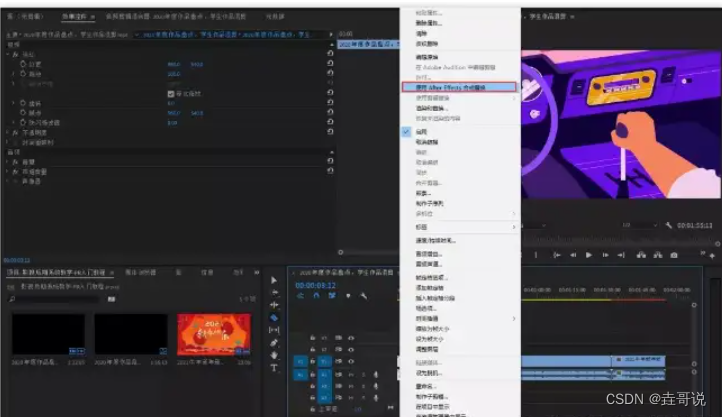The image size is (722, 417).
Task: Toggle the timeline Snap magnet icon
Action: click(x=316, y=296)
